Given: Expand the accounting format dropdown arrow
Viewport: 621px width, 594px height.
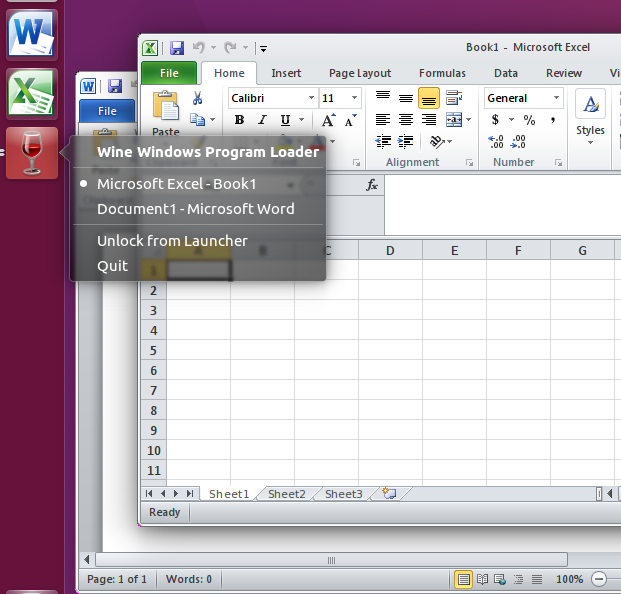Looking at the screenshot, I should pos(511,119).
